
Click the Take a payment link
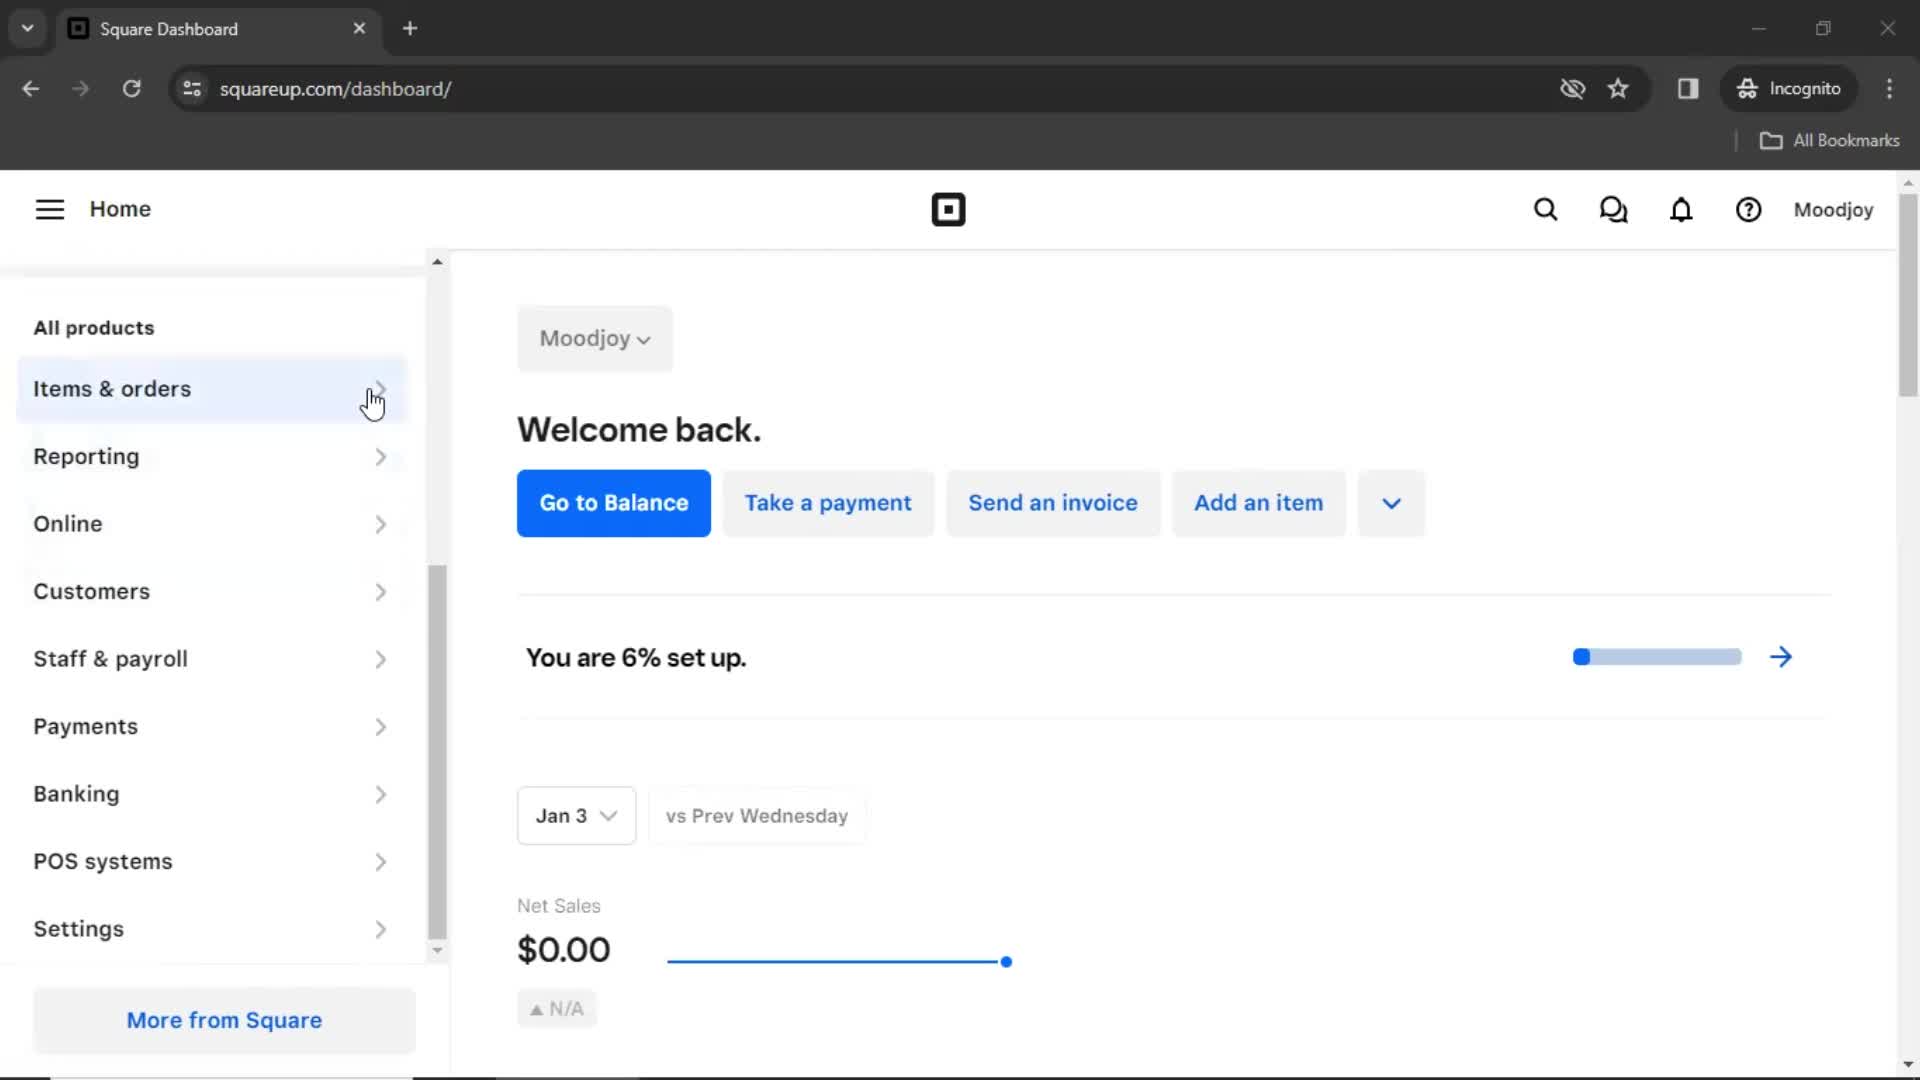[x=828, y=502]
